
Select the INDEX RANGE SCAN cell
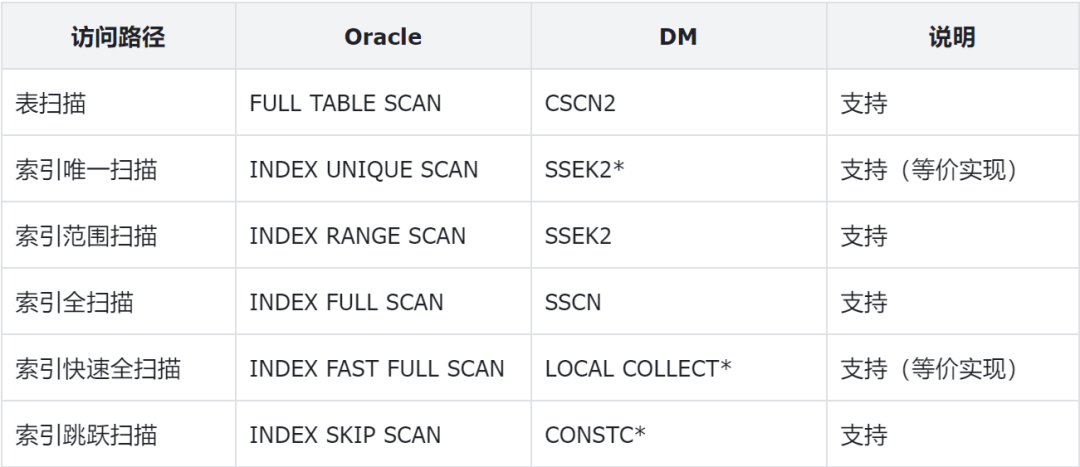[357, 236]
